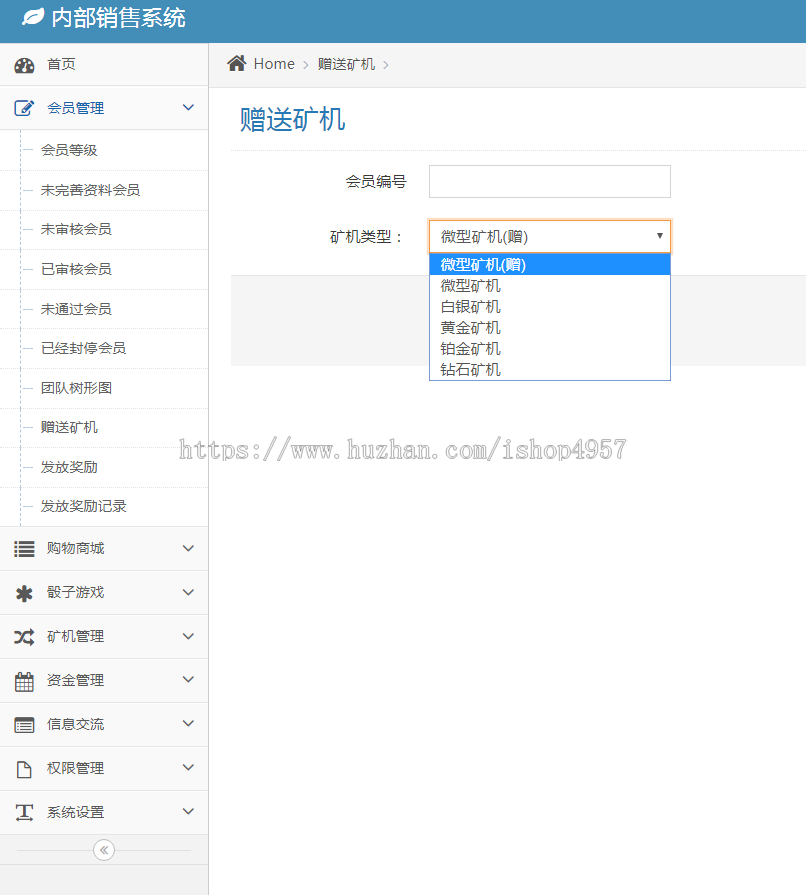The height and width of the screenshot is (895, 806).
Task: Select 微型矿机 option
Action: point(550,286)
